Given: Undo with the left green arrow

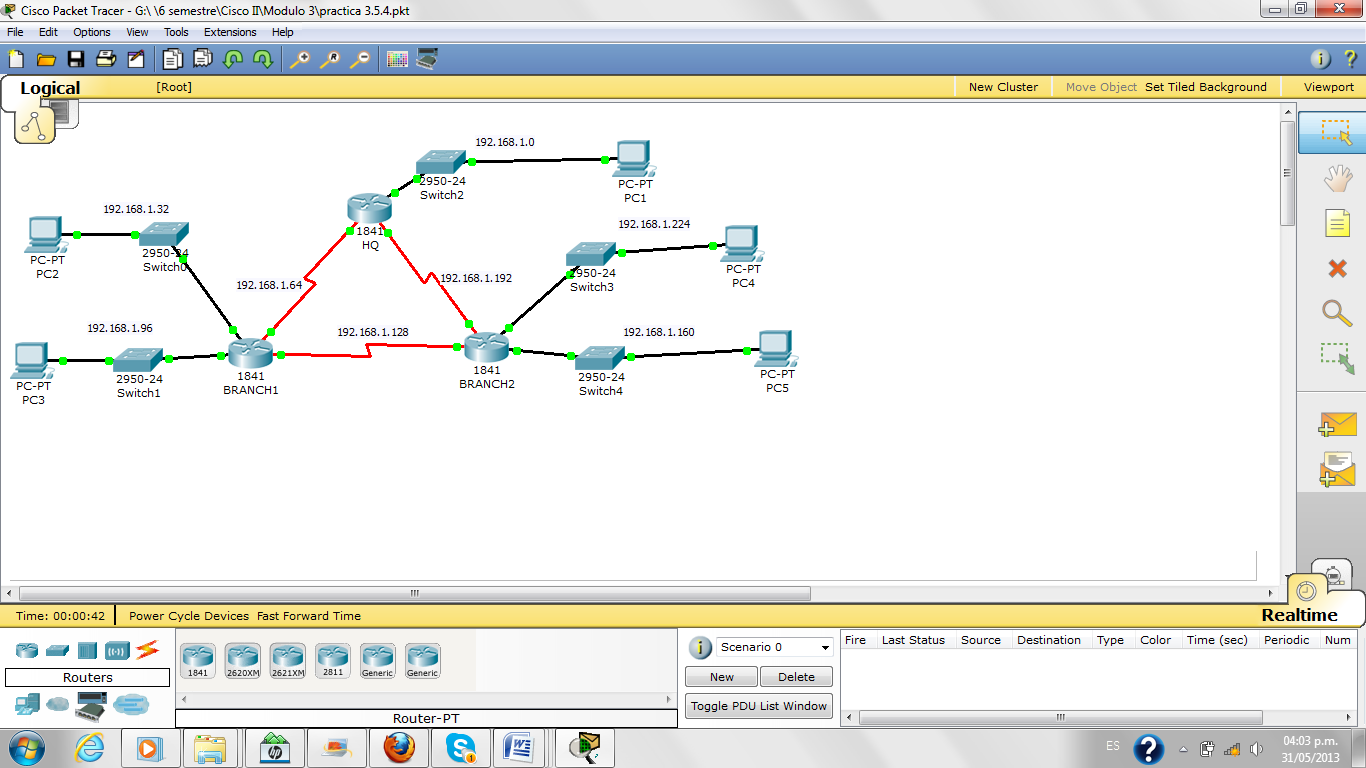Looking at the screenshot, I should click(233, 59).
